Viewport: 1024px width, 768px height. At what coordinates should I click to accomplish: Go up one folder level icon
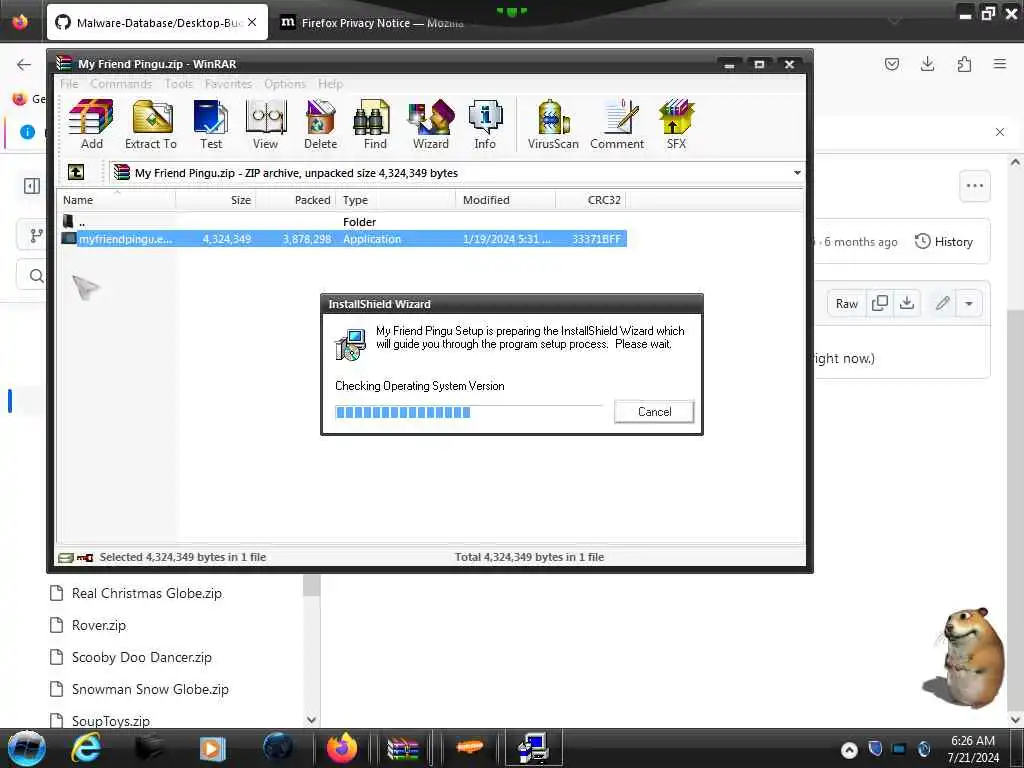coord(76,172)
